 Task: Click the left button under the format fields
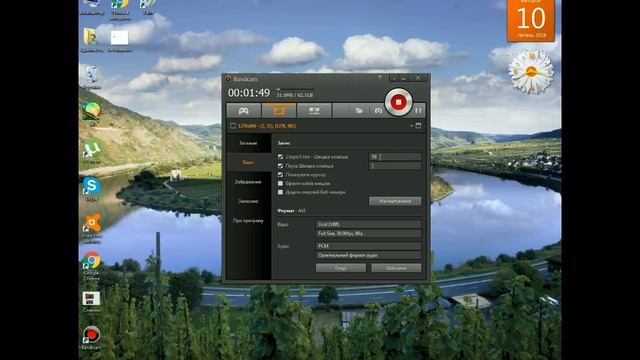coord(341,268)
